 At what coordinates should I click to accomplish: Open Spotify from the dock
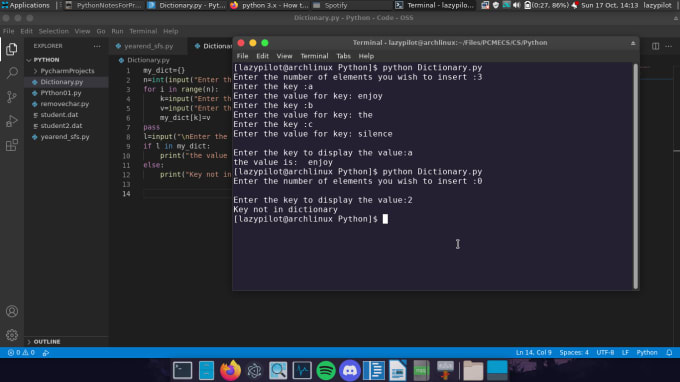(326, 371)
